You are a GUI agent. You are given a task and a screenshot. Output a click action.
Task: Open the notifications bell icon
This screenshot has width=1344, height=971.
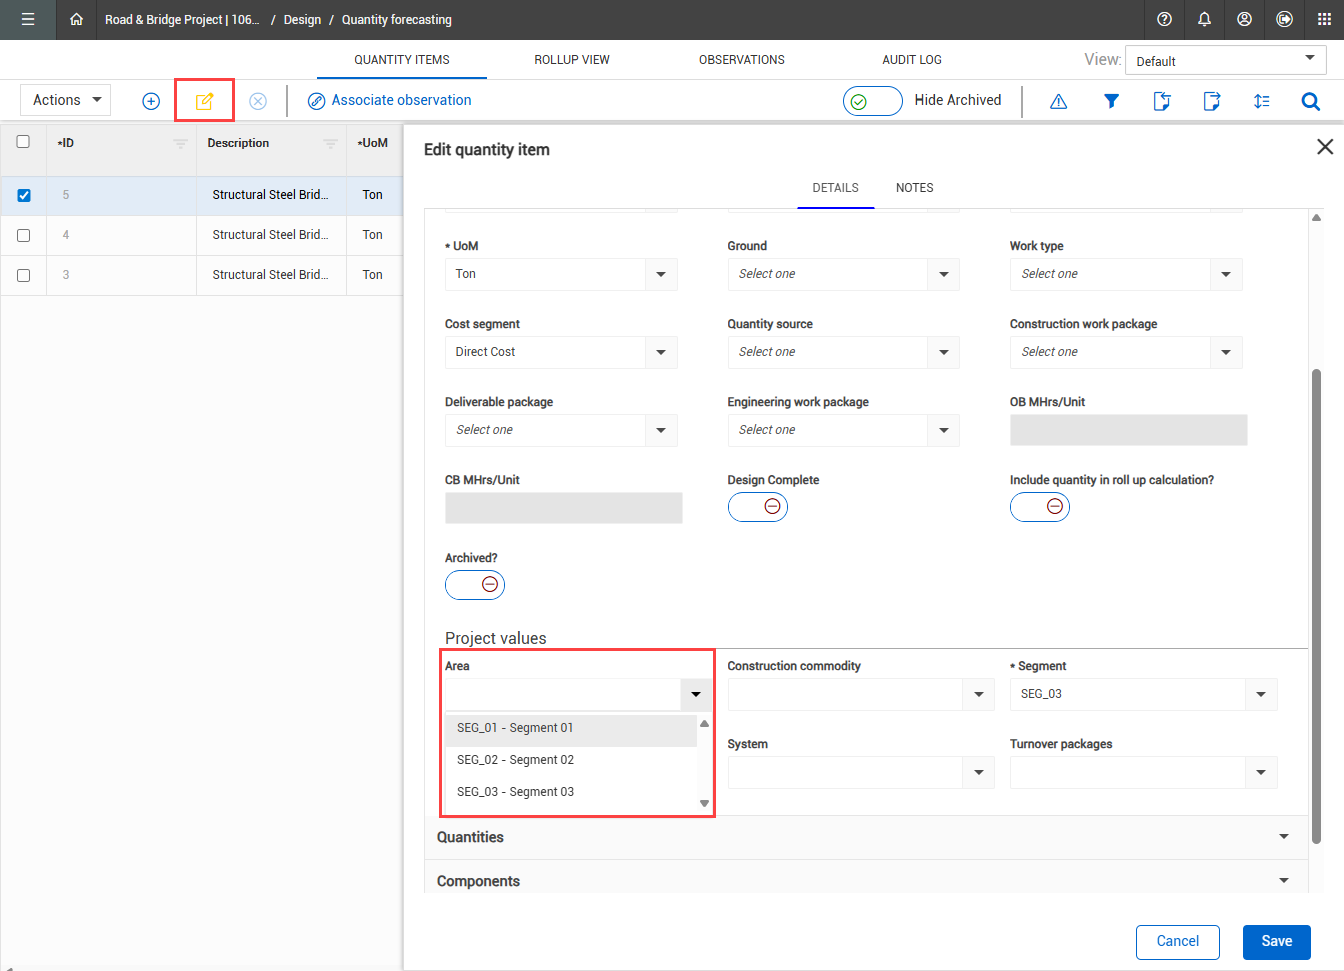click(x=1204, y=19)
